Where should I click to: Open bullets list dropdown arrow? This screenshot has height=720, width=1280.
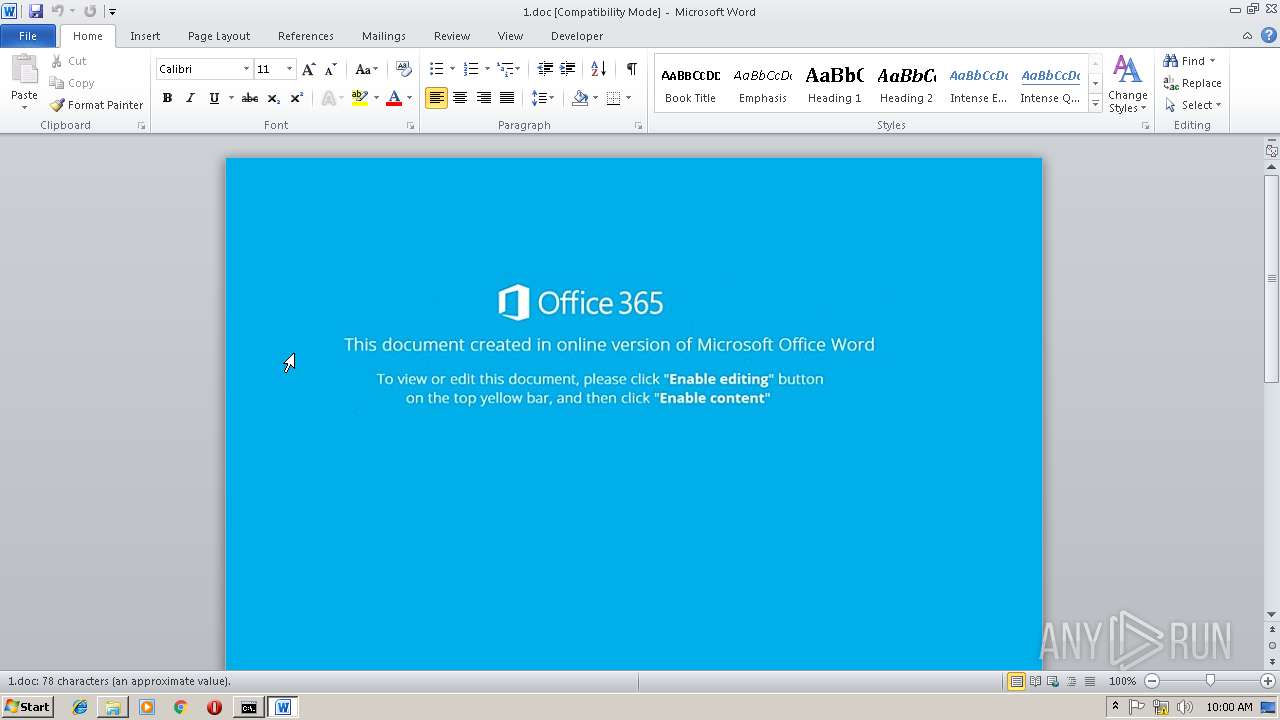coord(452,69)
